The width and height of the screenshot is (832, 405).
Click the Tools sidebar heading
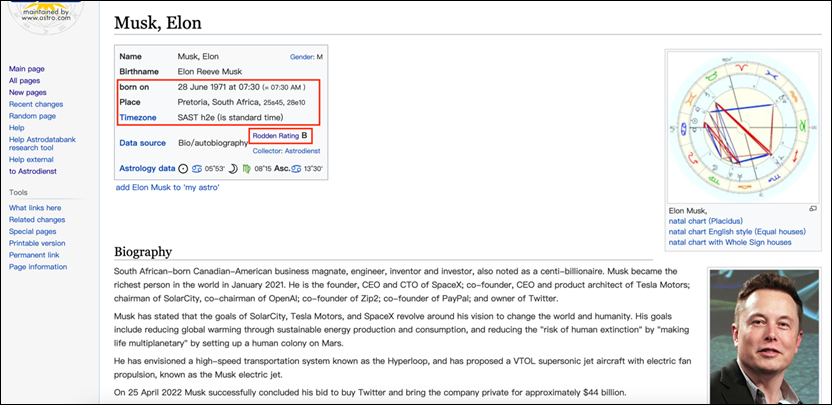point(18,192)
